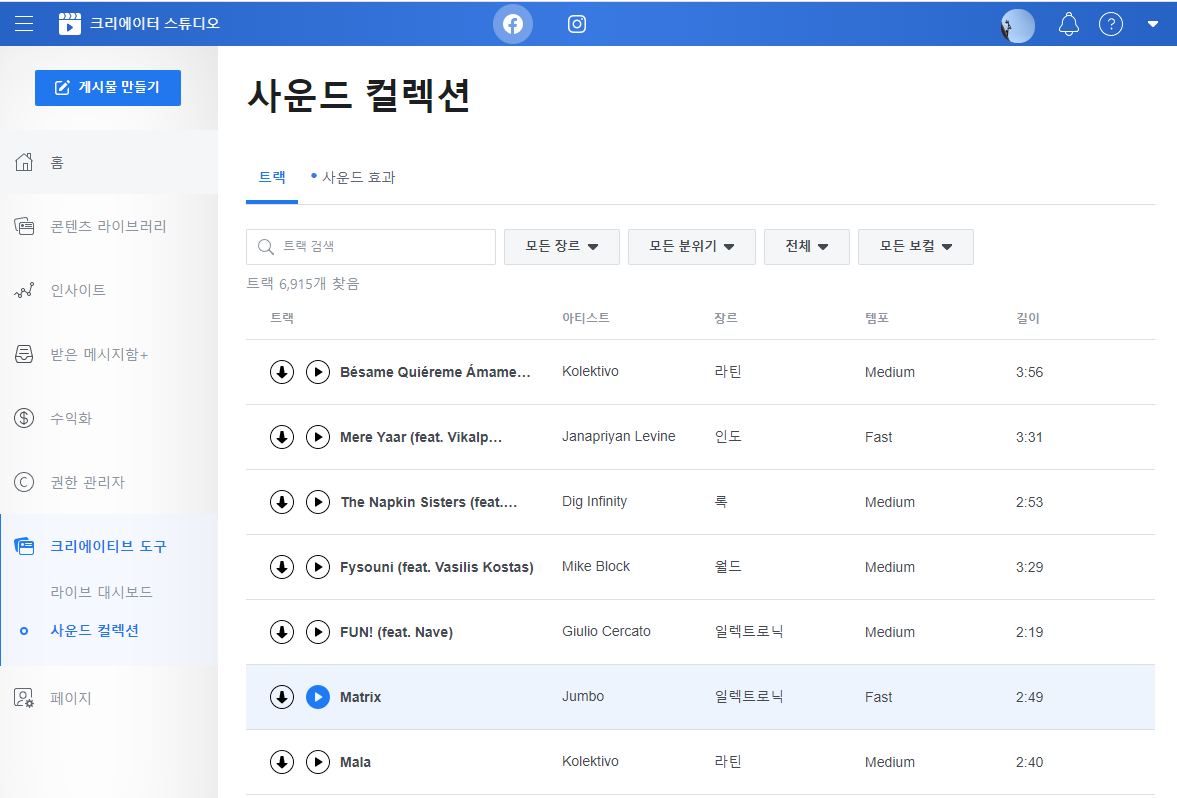Screen dimensions: 1177x798
Task: Open notifications bell
Action: click(x=1069, y=24)
